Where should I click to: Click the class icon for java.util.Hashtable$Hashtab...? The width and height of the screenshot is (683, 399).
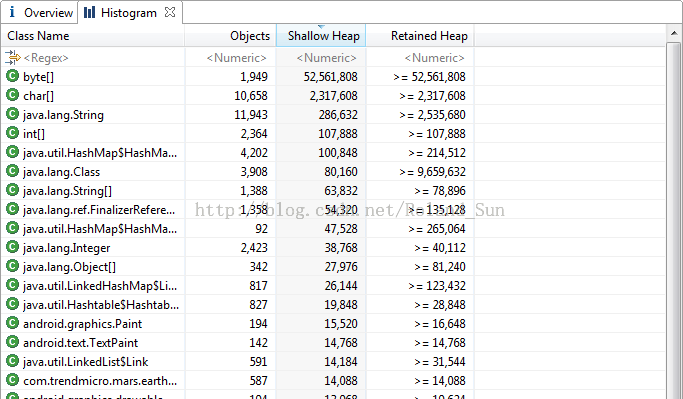[13, 304]
